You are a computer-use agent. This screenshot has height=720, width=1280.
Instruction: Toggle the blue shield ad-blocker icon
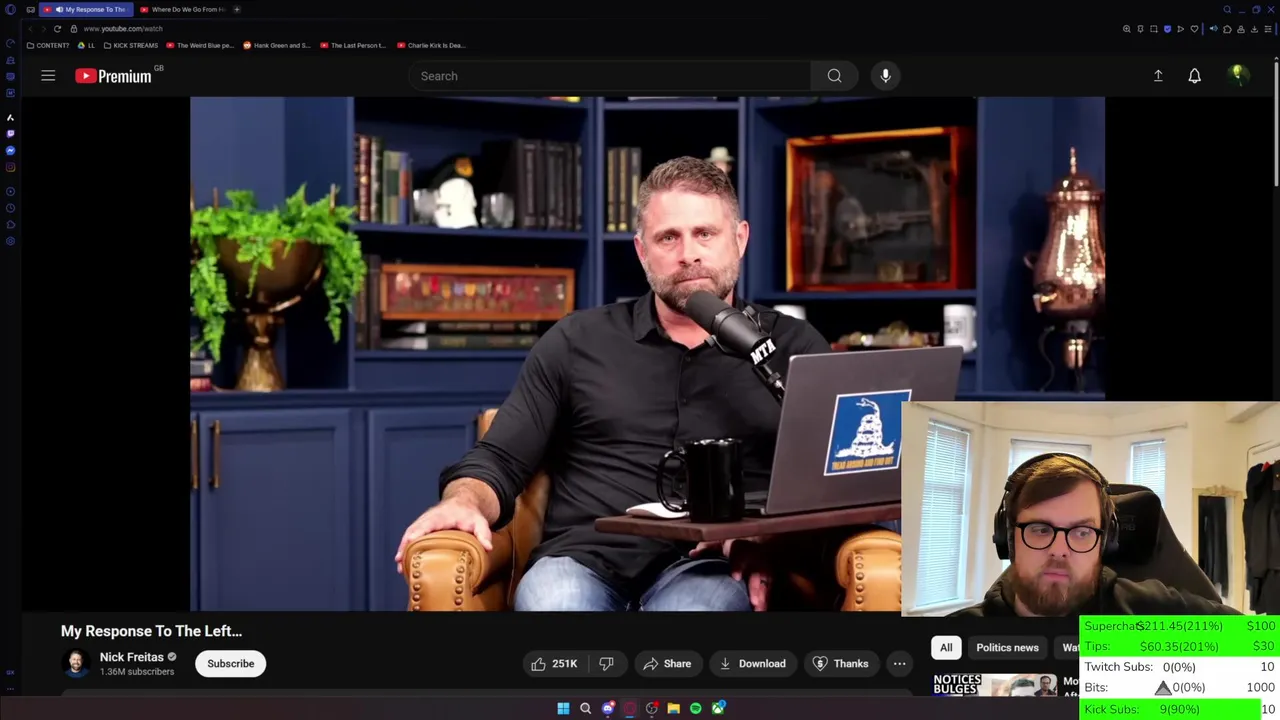[x=1167, y=29]
